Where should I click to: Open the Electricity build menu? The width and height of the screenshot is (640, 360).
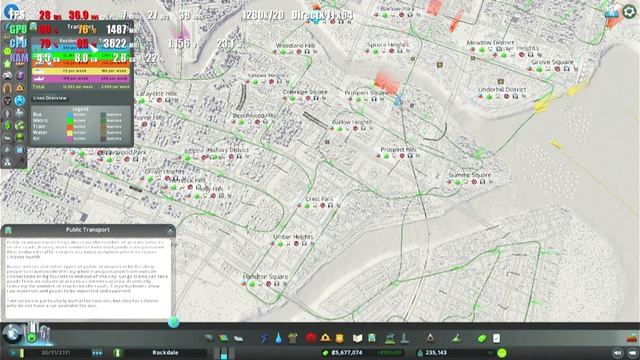(264, 338)
